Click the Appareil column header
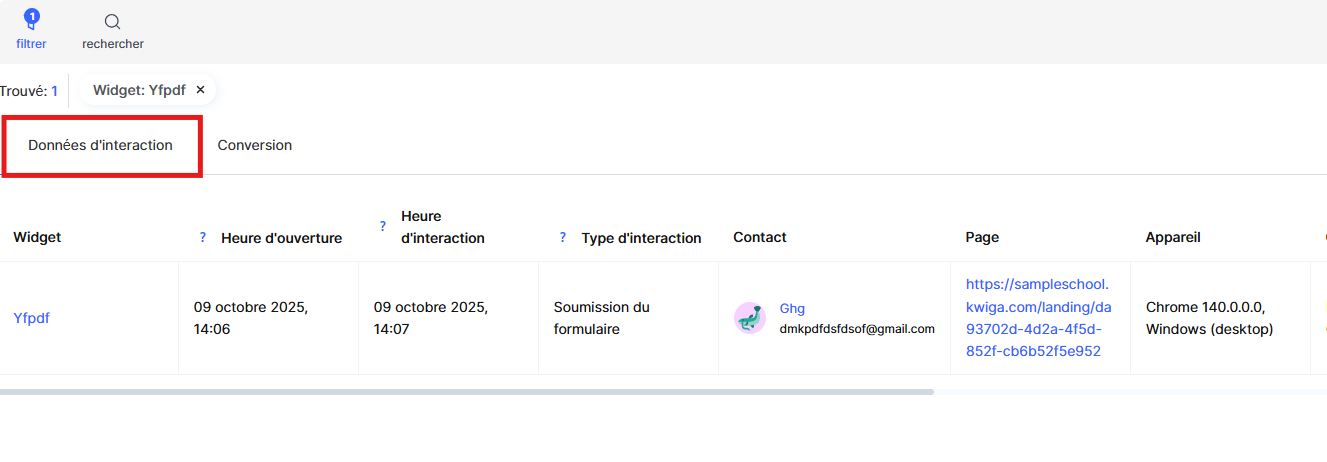This screenshot has width=1327, height=462. coord(1173,238)
